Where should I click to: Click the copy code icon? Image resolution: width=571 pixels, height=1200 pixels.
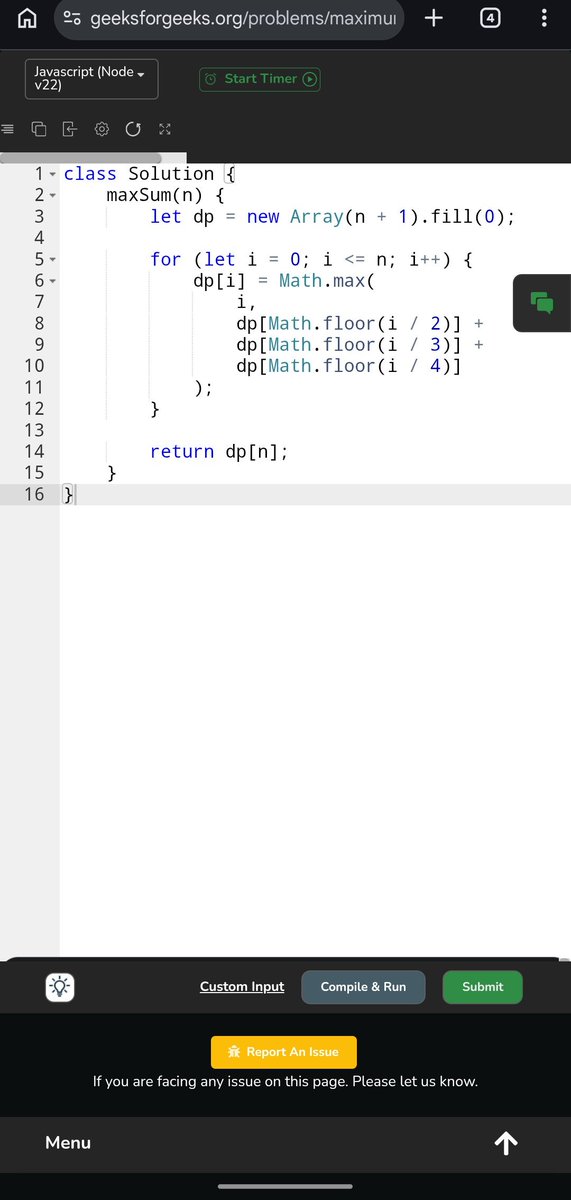(x=39, y=129)
